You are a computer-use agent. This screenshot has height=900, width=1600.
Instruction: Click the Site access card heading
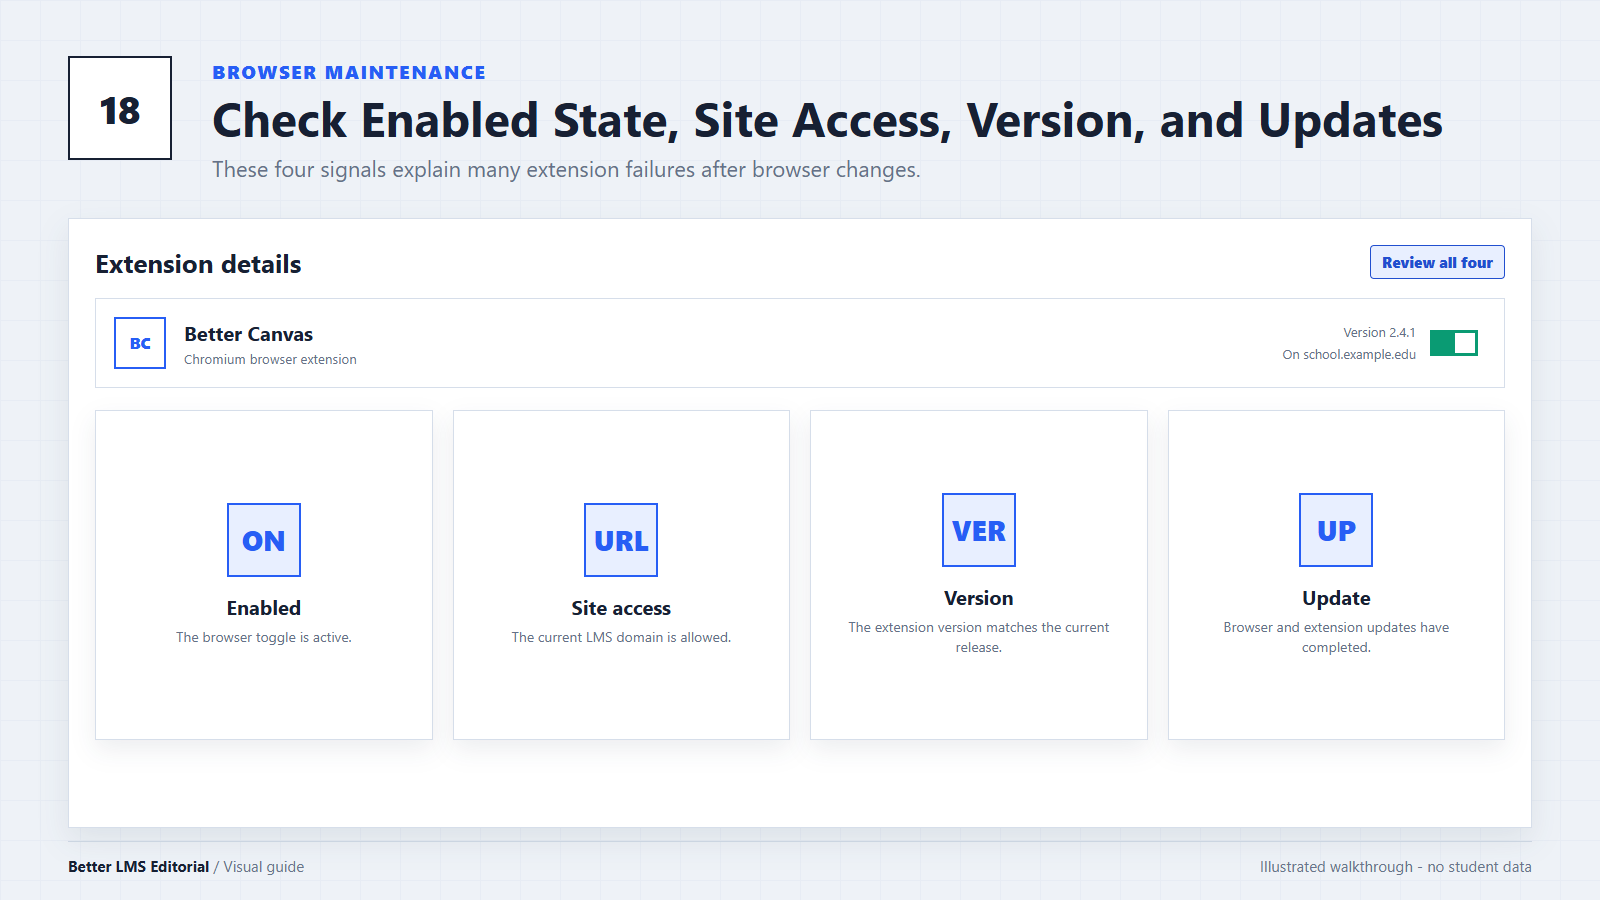pyautogui.click(x=621, y=608)
